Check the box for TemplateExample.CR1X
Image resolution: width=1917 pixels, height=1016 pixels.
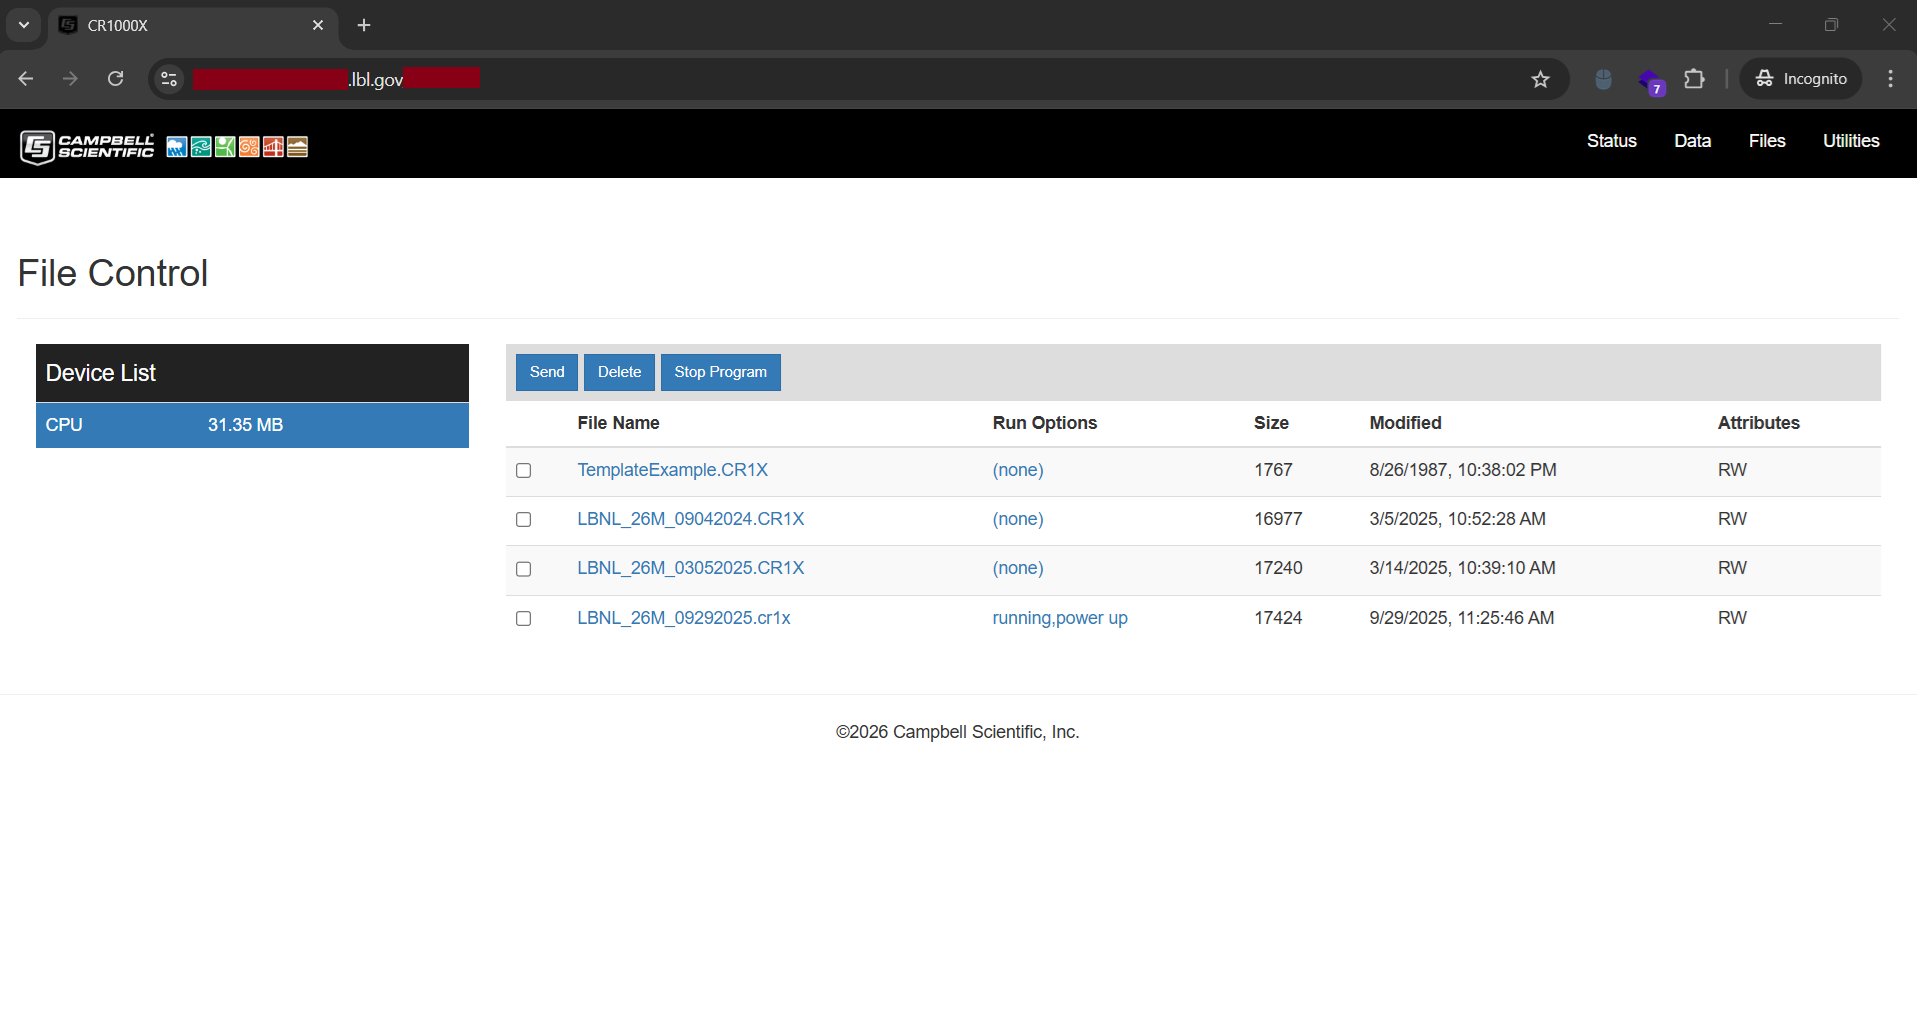(x=523, y=470)
